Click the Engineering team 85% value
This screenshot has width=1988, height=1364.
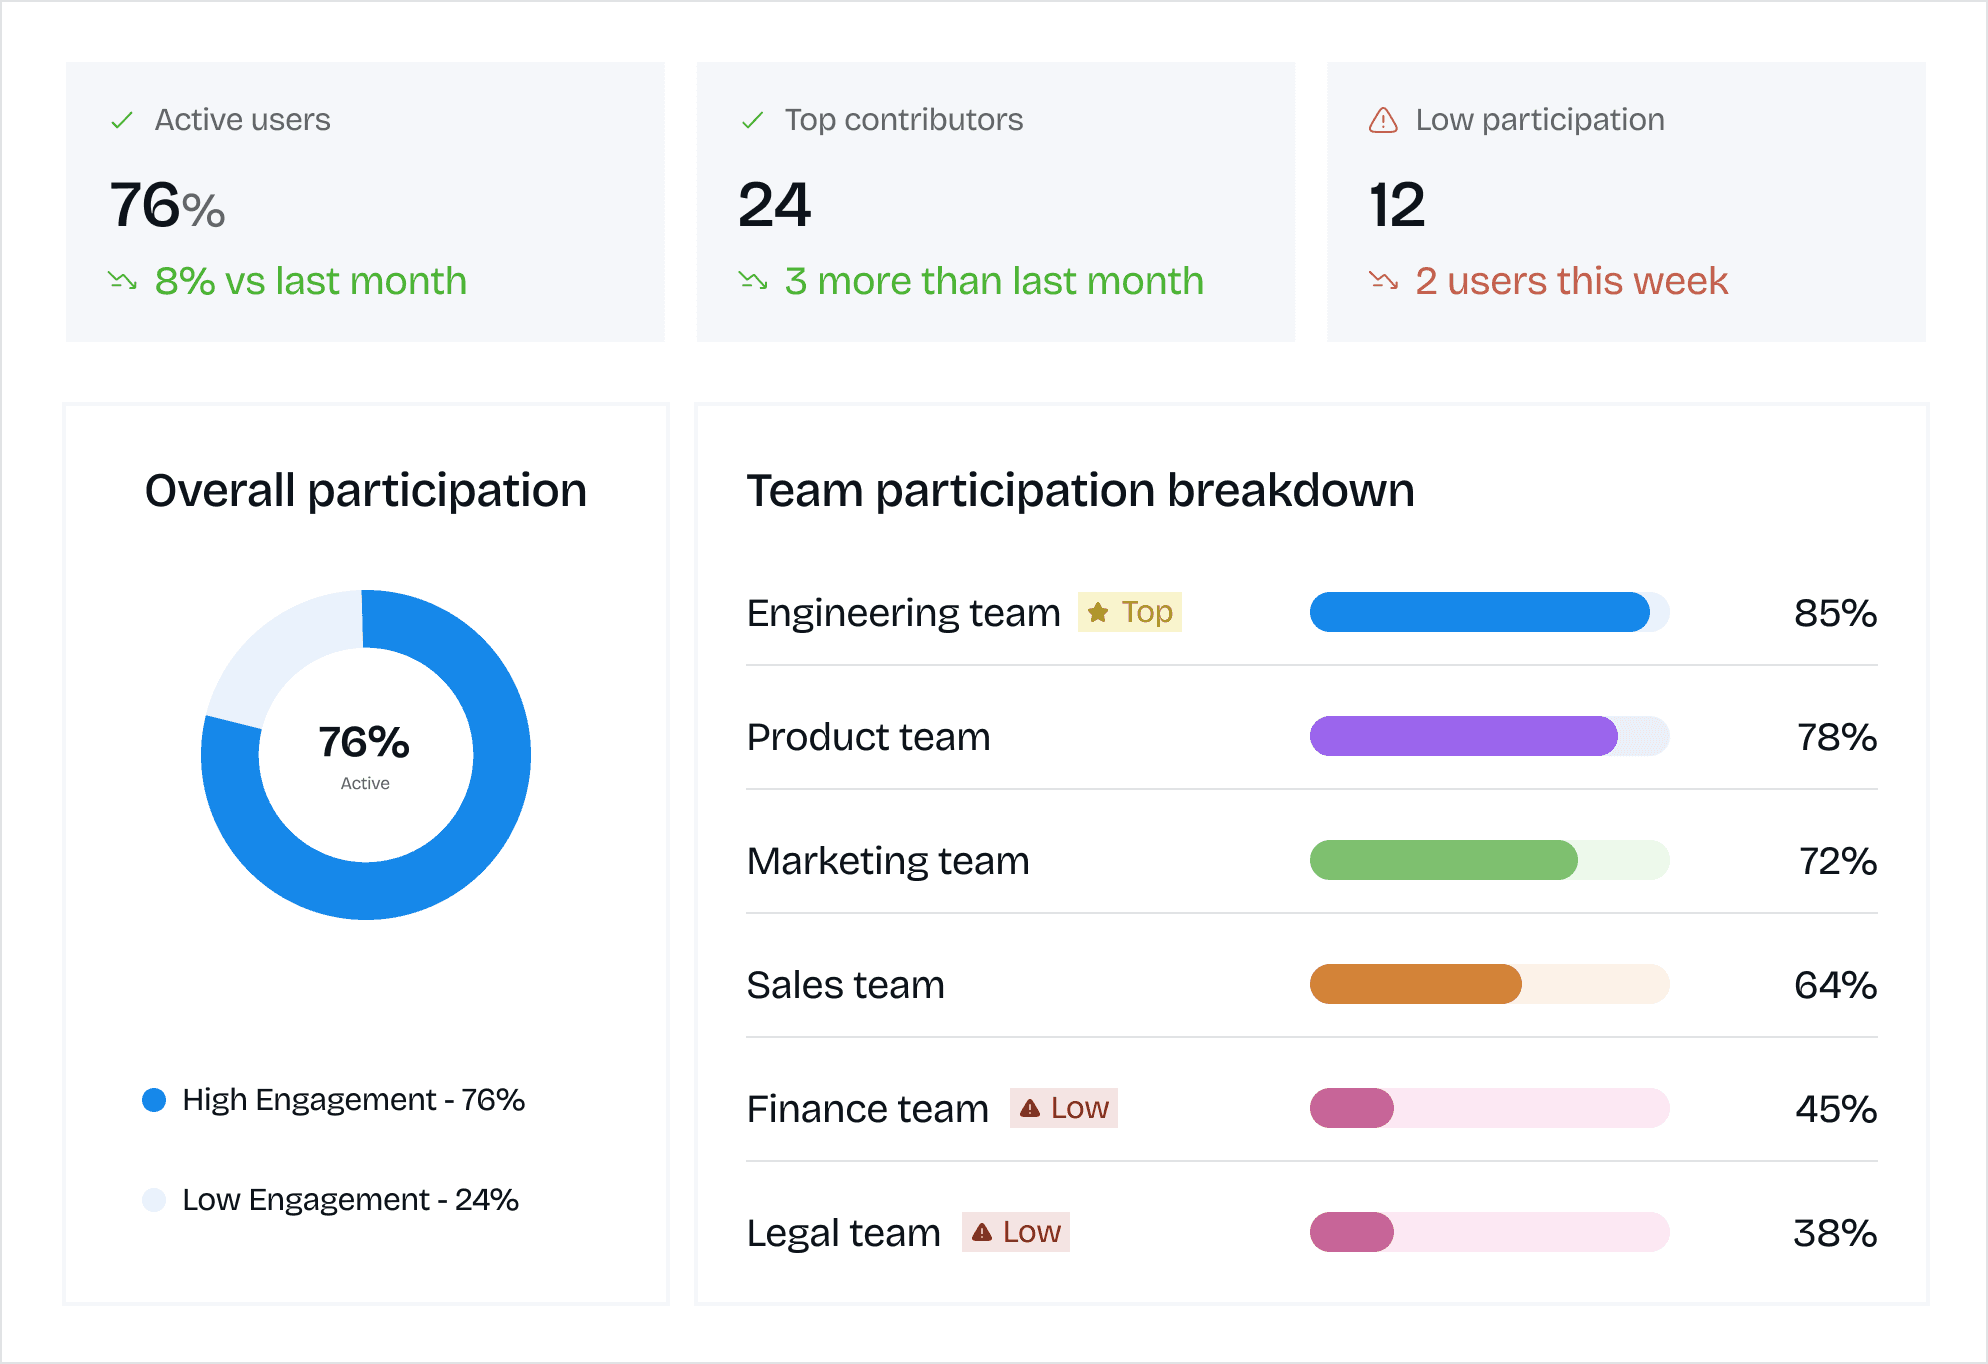(1835, 613)
